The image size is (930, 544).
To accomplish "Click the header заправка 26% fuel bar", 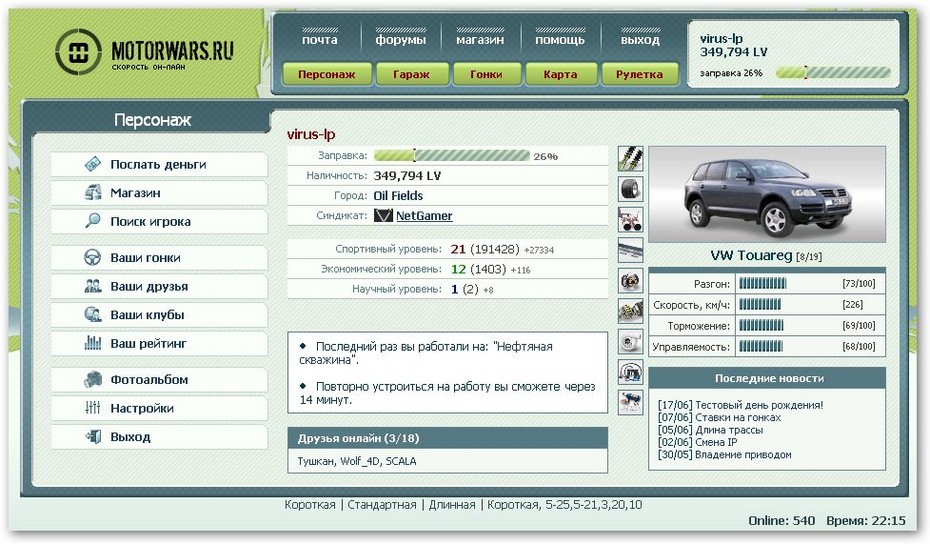I will [833, 73].
